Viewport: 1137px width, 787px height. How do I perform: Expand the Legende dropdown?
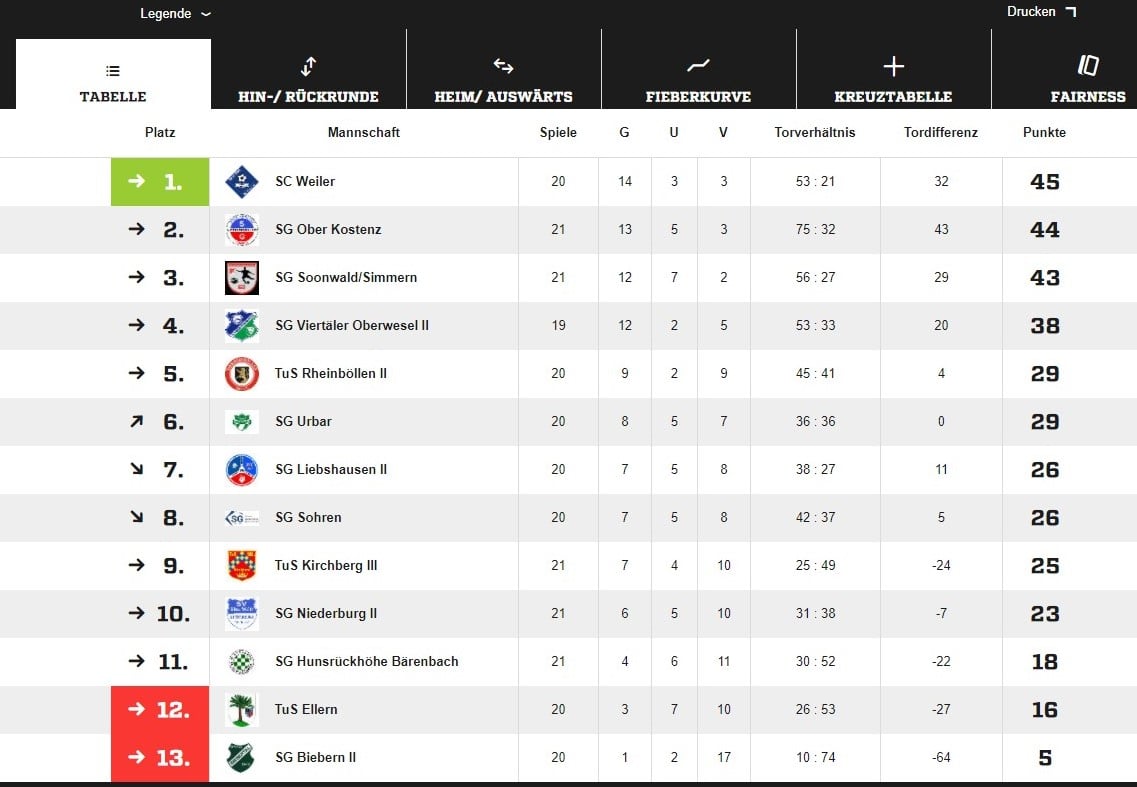click(x=175, y=14)
